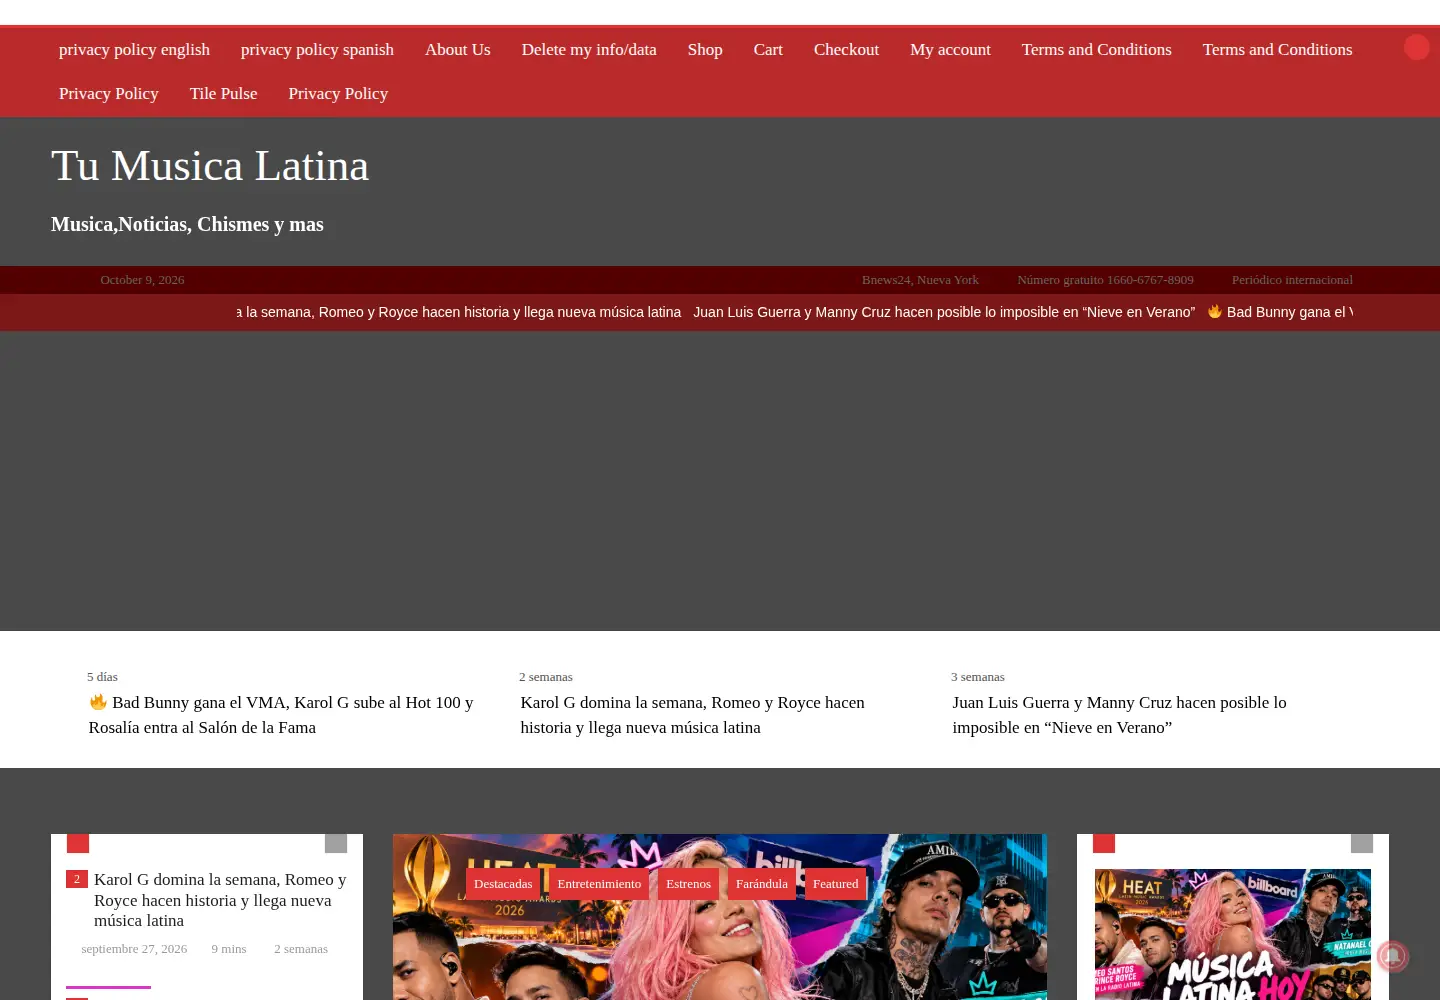Viewport: 1440px width, 1000px height.
Task: Click the round red button ending the navigation bar
Action: 1417,47
